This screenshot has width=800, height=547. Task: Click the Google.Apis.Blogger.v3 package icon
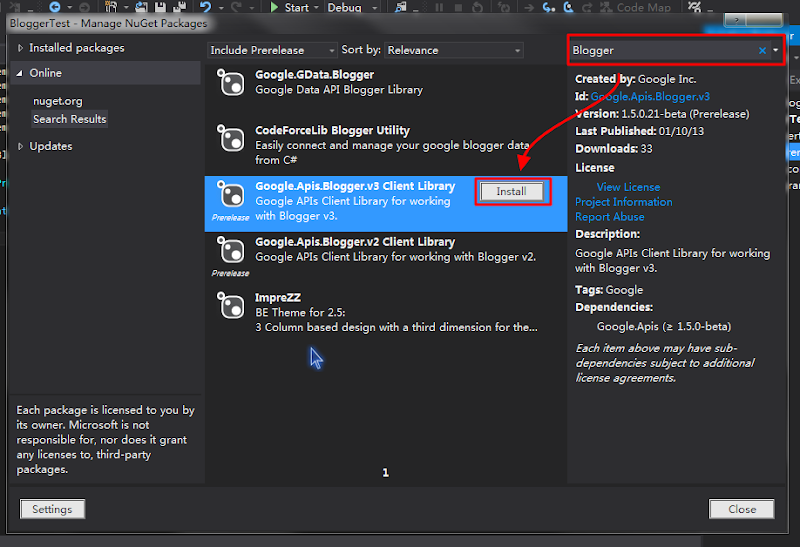pyautogui.click(x=231, y=194)
